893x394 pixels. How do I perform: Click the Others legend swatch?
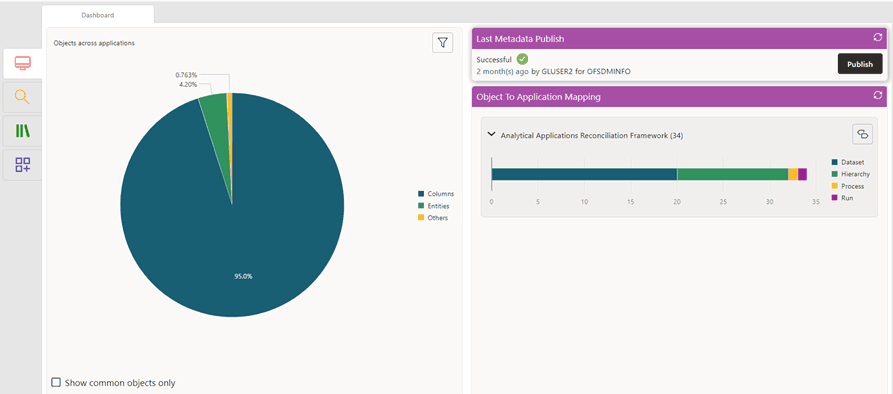[421, 217]
